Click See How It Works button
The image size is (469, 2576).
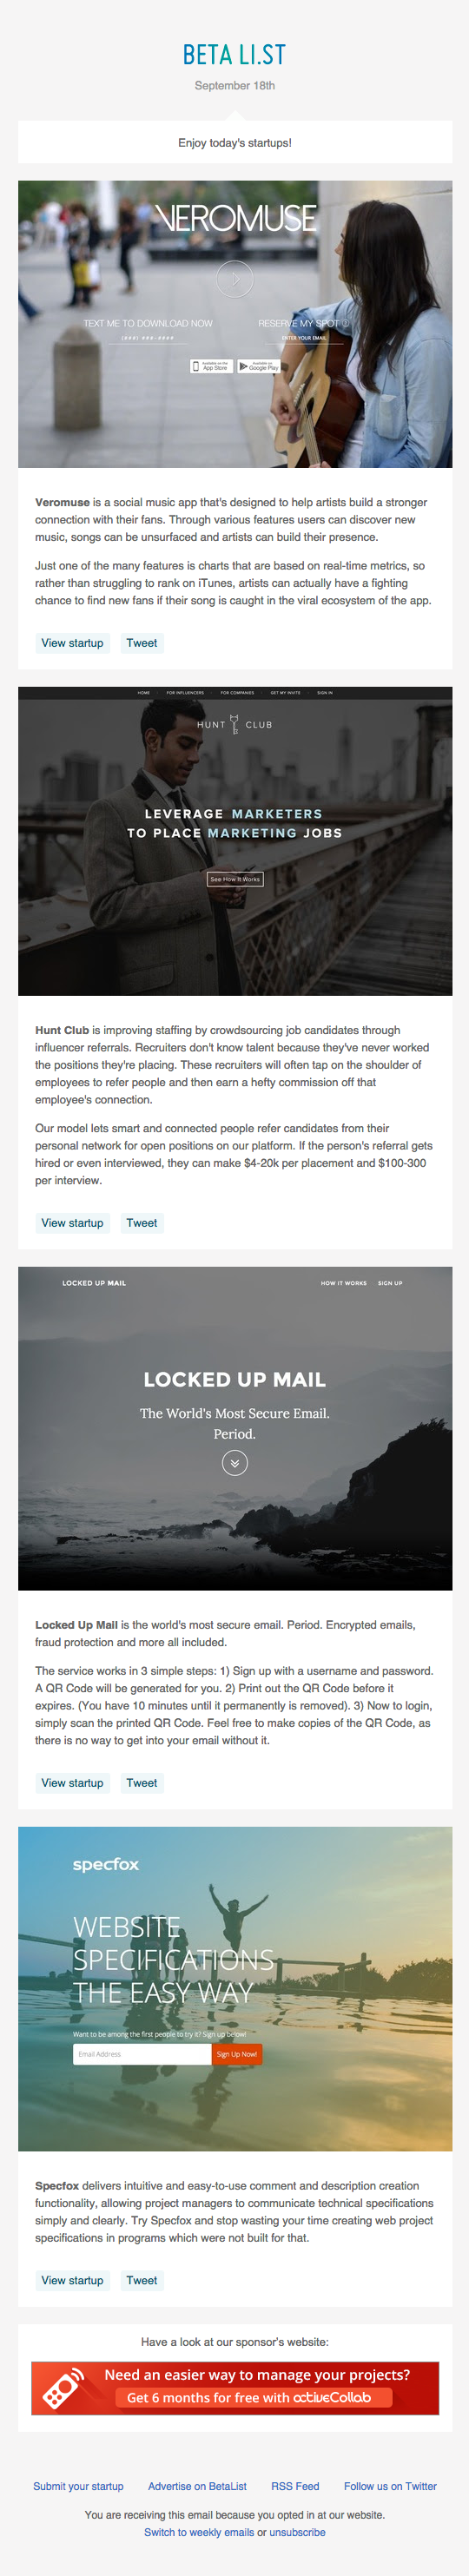coord(235,879)
